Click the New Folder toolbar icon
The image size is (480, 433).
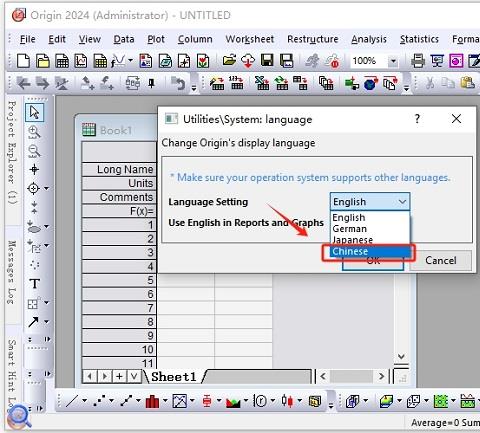[x=43, y=61]
